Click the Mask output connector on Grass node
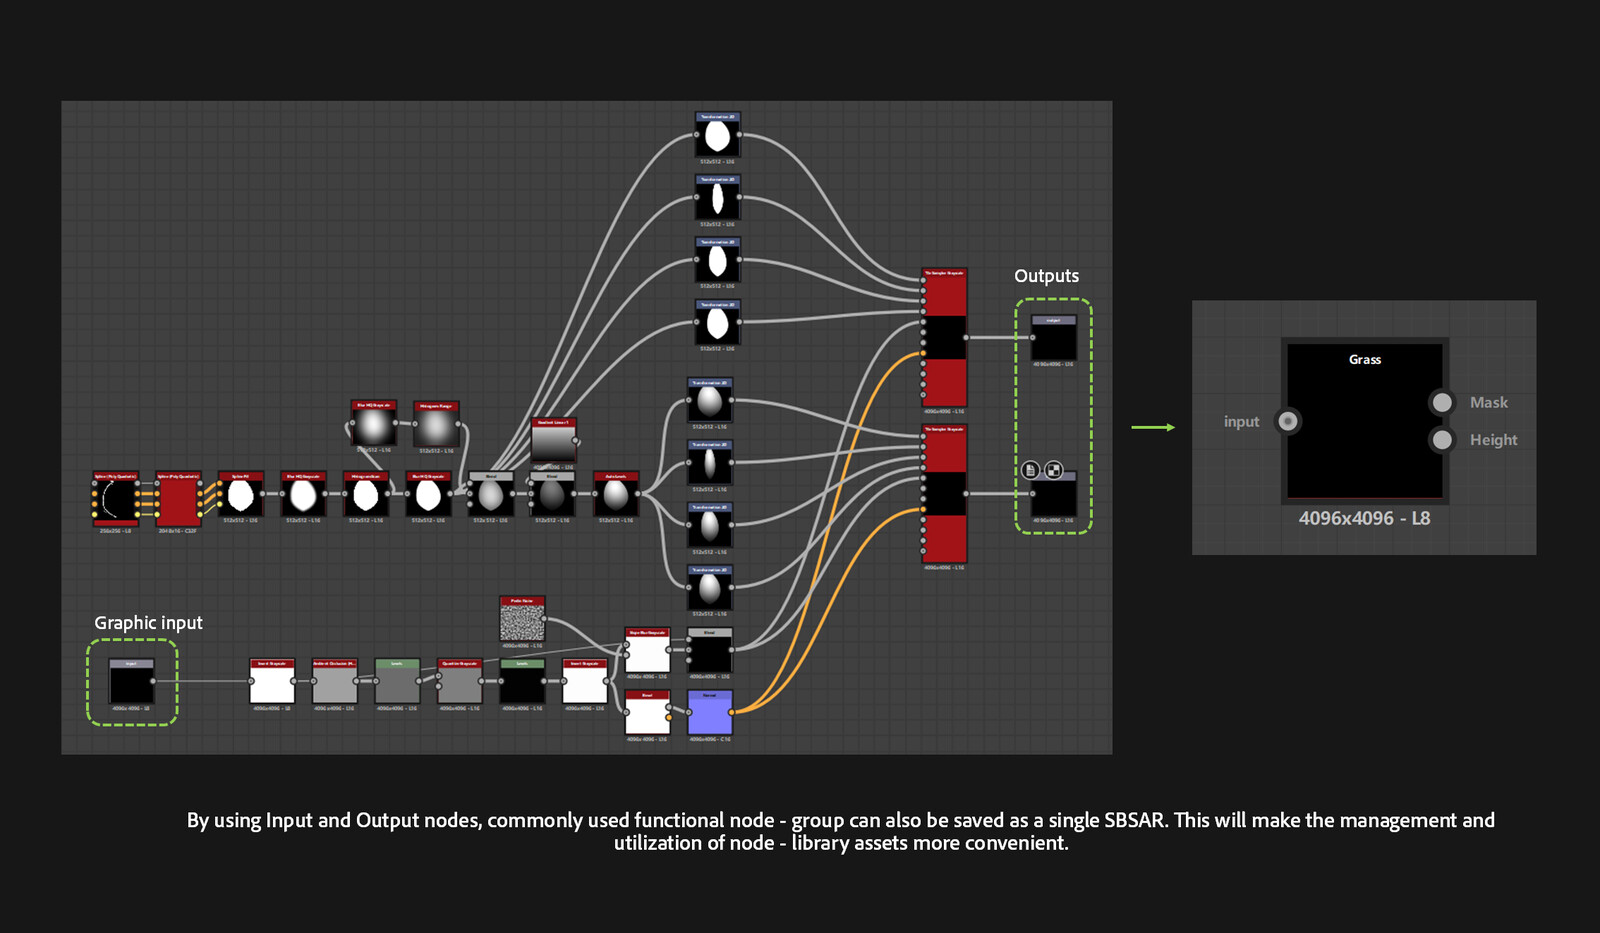Viewport: 1600px width, 933px height. [1442, 402]
